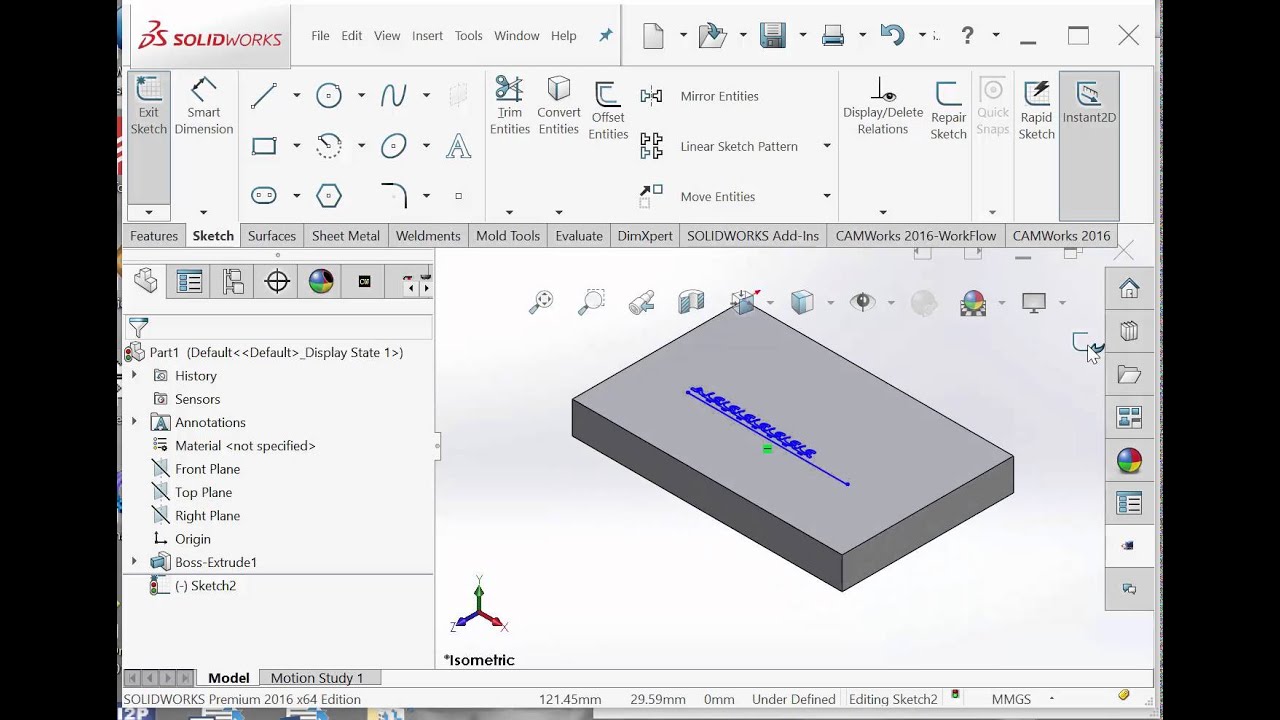Select the sketch Text tool
This screenshot has width=1280, height=720.
pos(458,146)
